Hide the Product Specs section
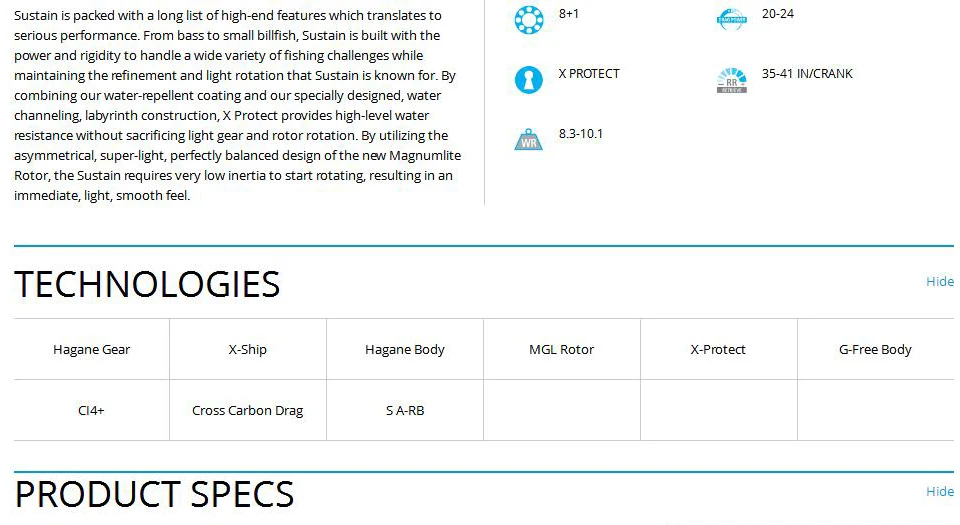960x525 pixels. 940,491
